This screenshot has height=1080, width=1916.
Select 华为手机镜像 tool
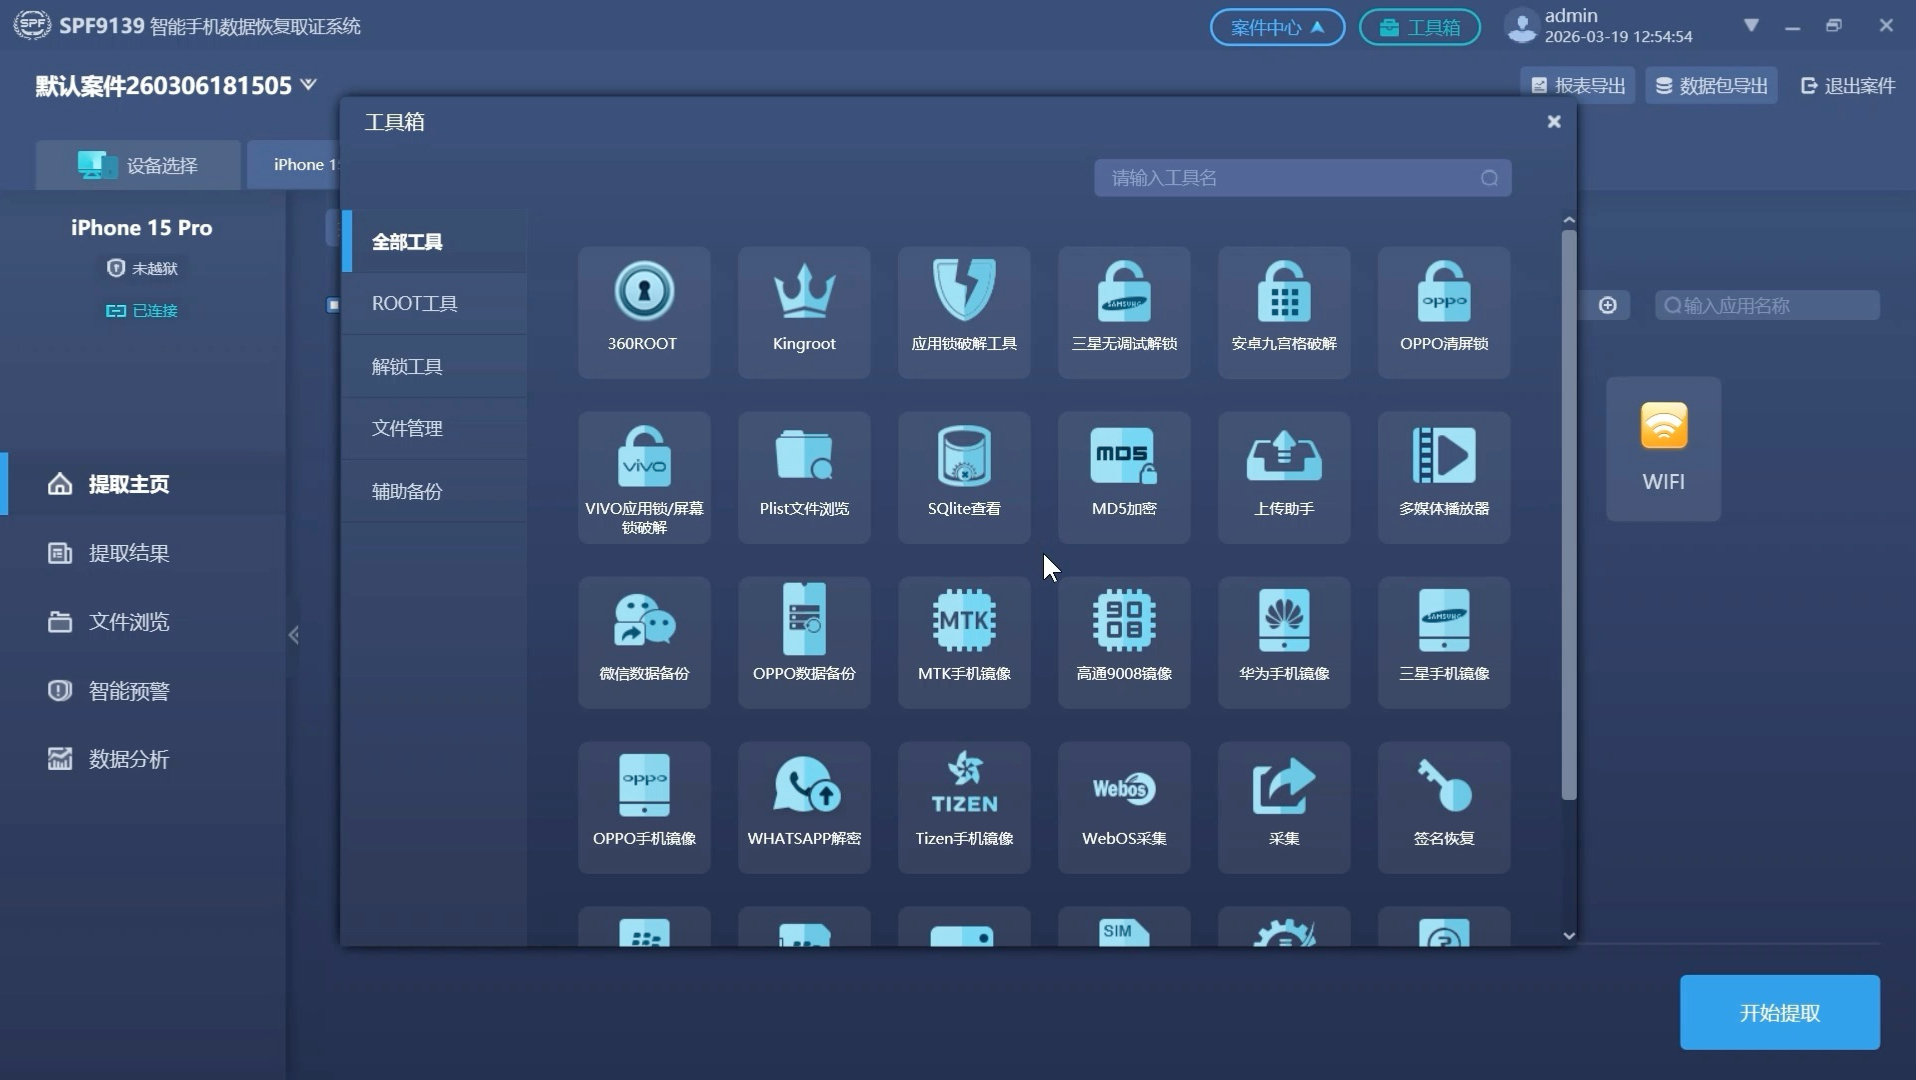tap(1284, 642)
